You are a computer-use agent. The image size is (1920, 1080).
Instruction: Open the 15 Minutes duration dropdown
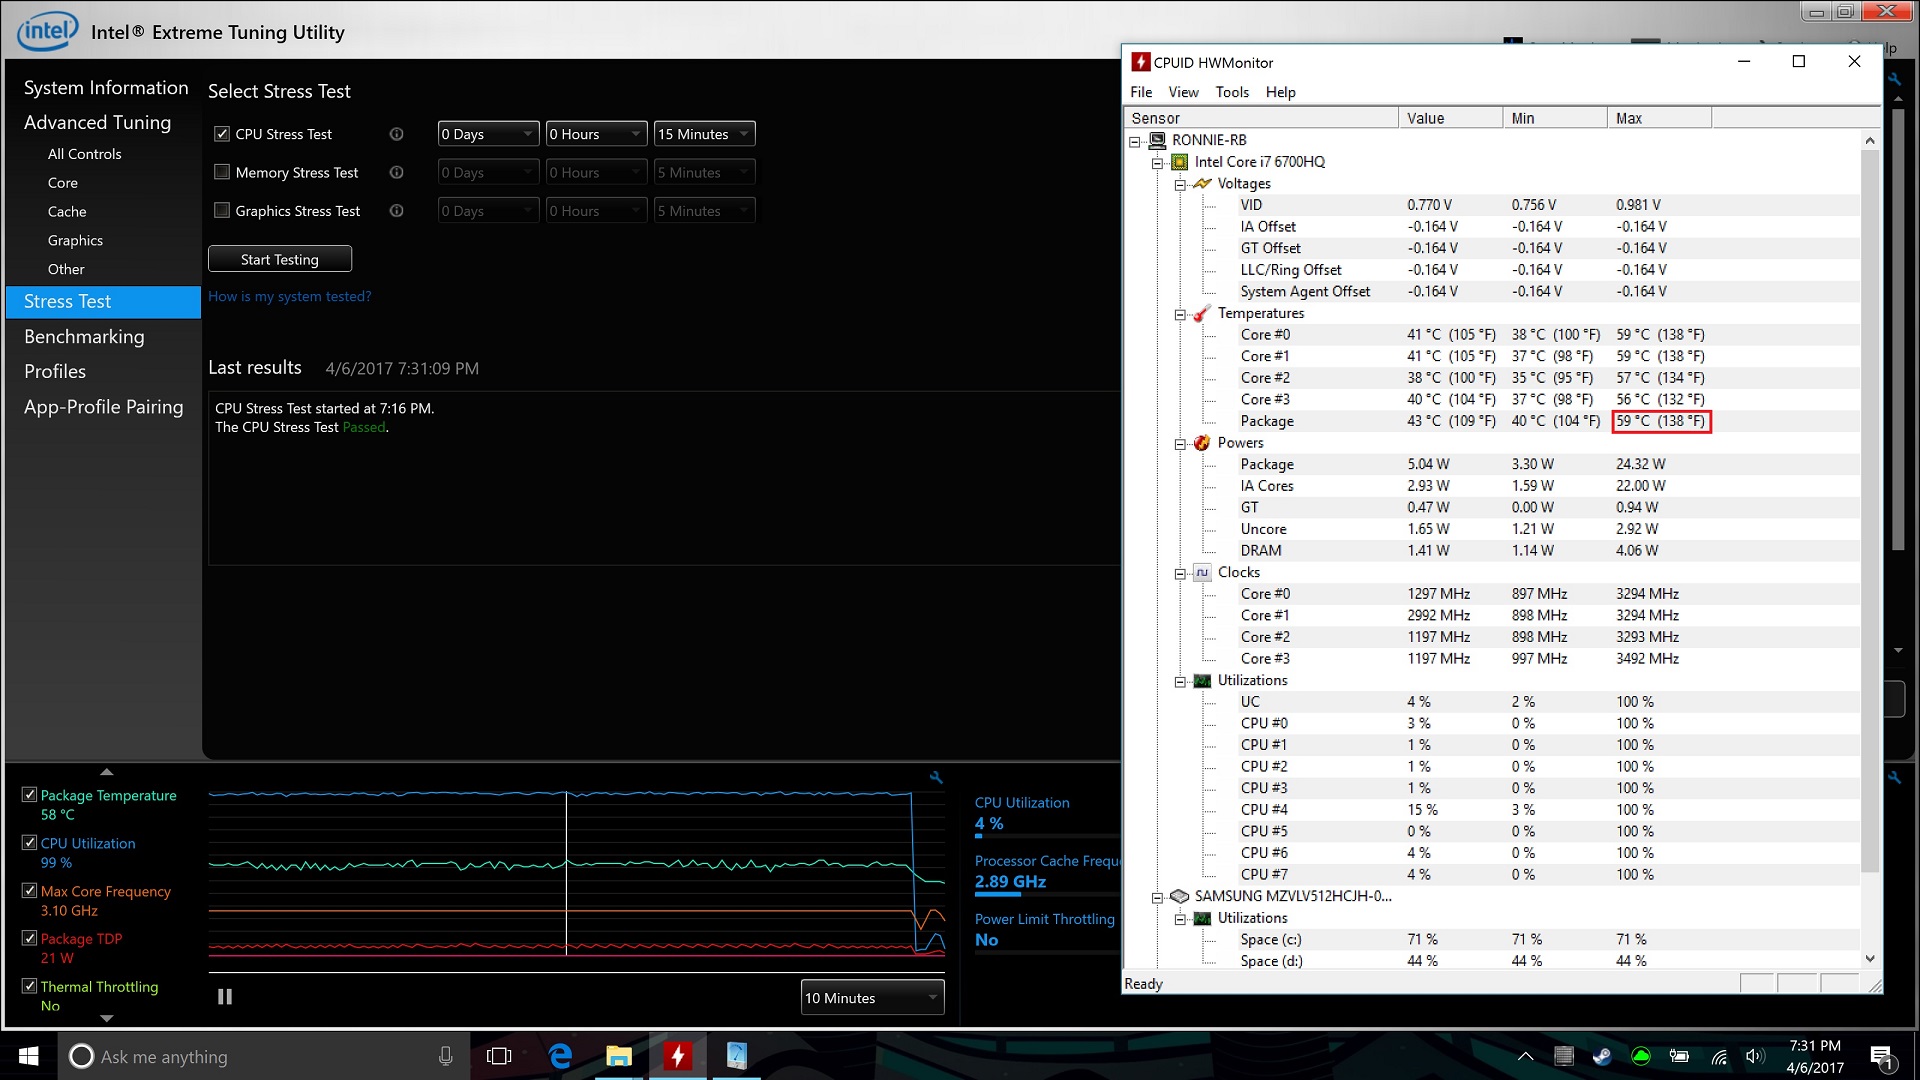(x=704, y=134)
